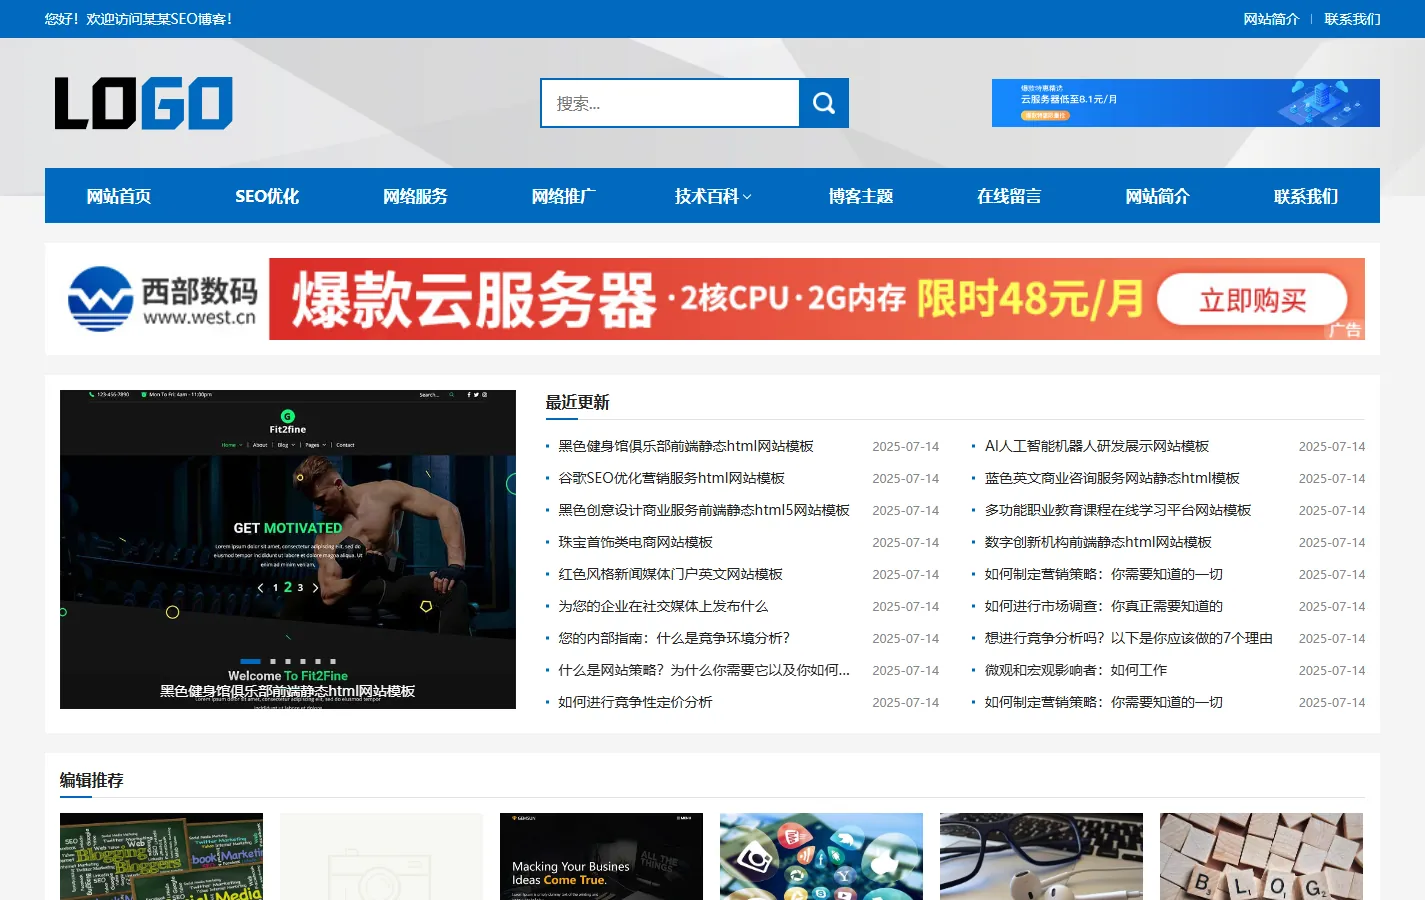Click the 立即购买 button on west.cn ad

(x=1252, y=300)
